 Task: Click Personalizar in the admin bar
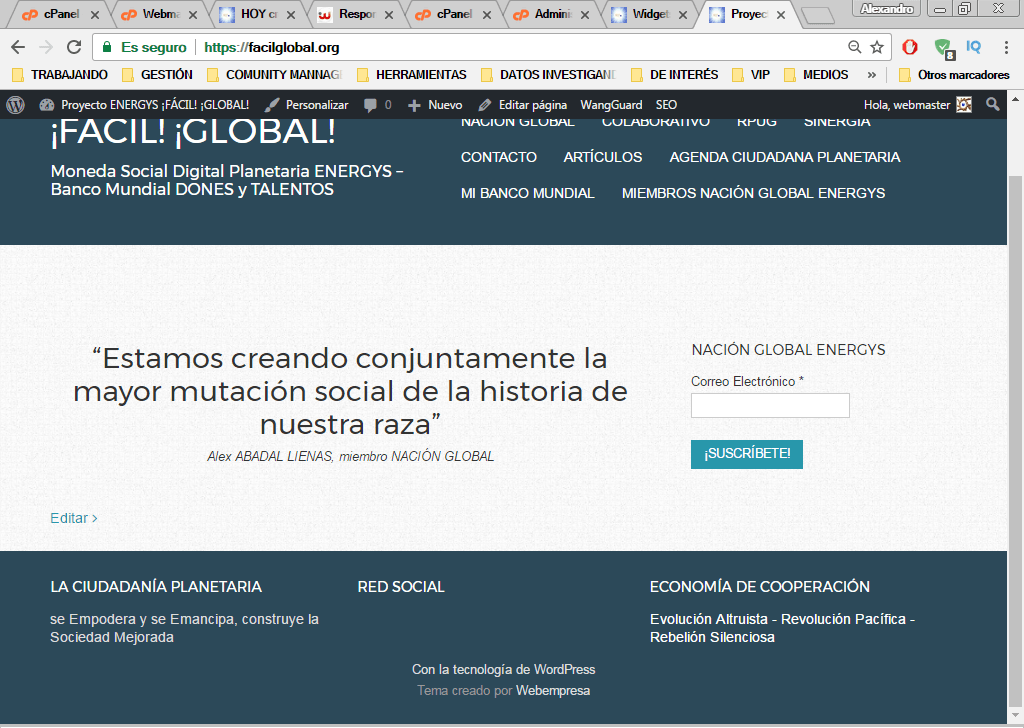point(308,105)
